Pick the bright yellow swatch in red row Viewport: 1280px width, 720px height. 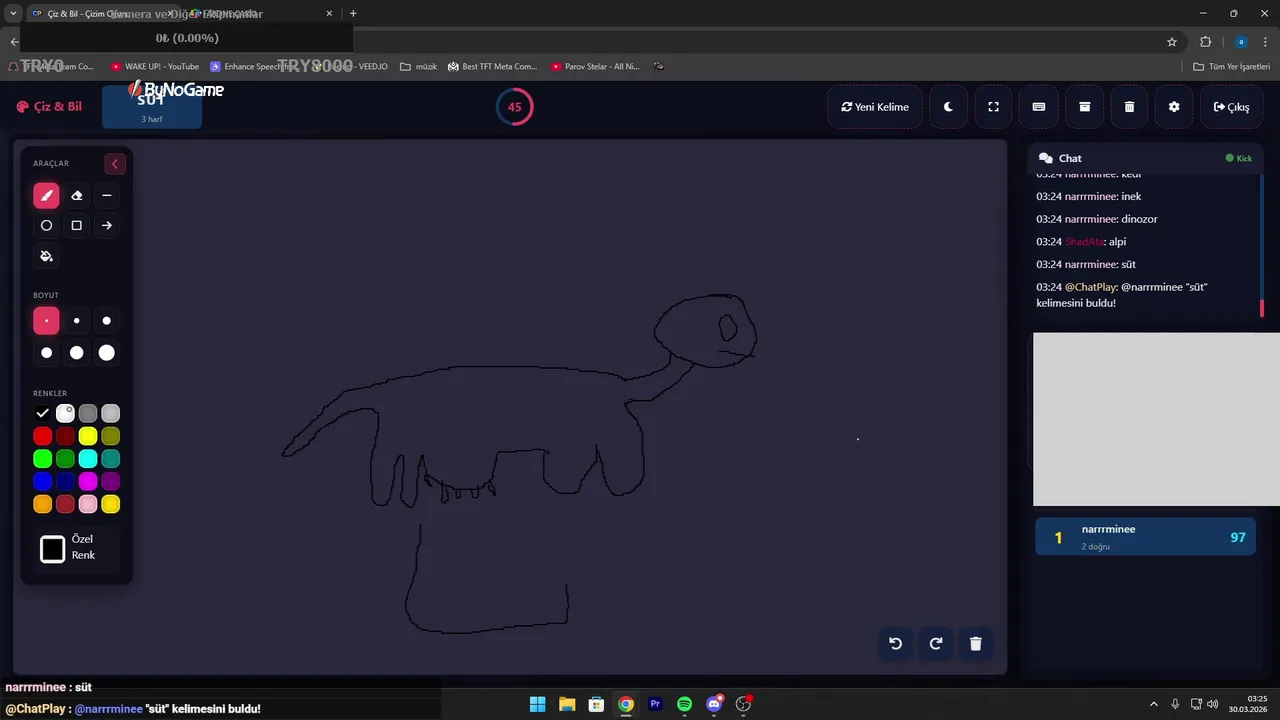[x=88, y=436]
